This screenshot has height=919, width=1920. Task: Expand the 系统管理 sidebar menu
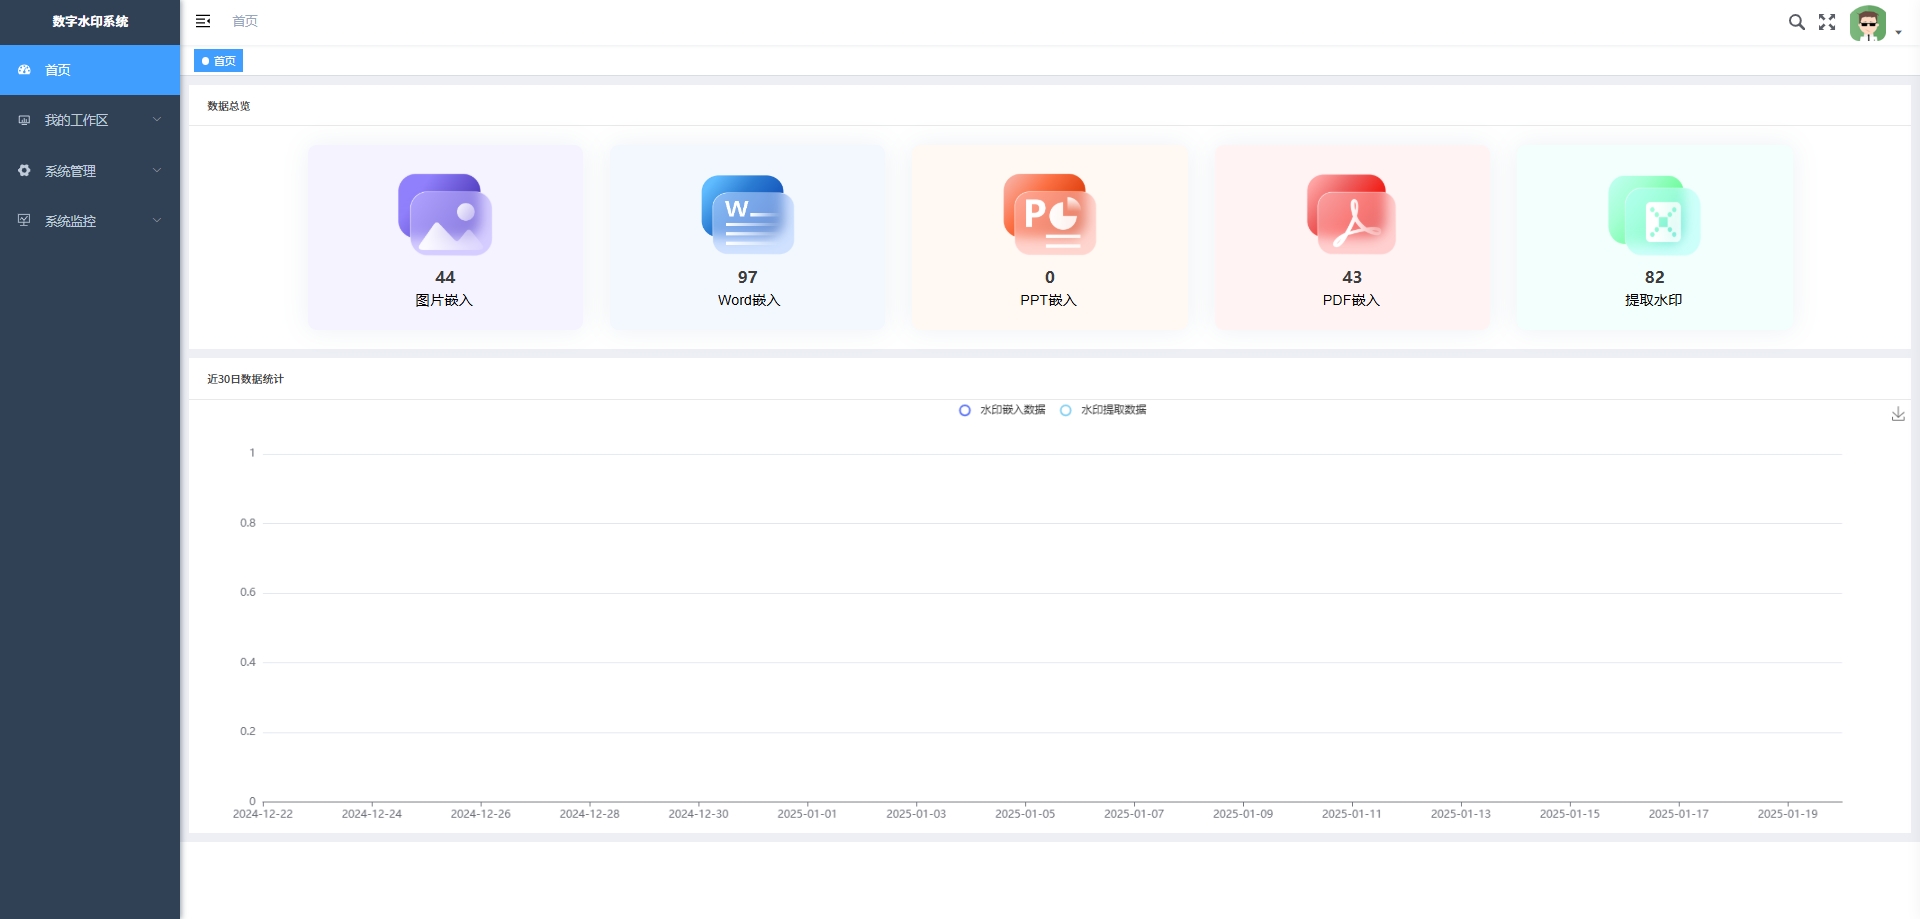[90, 171]
